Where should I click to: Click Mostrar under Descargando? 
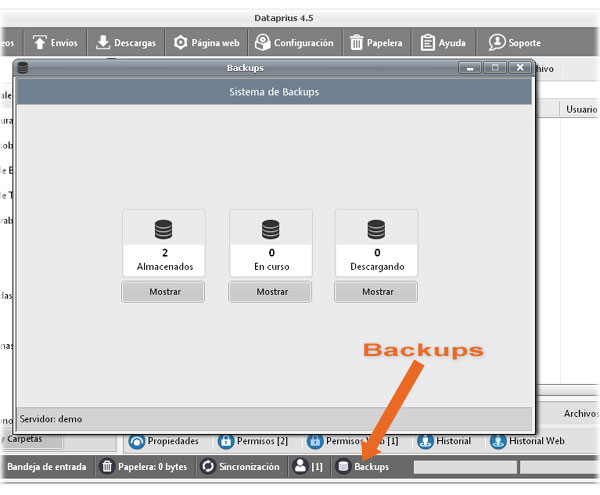(x=376, y=292)
